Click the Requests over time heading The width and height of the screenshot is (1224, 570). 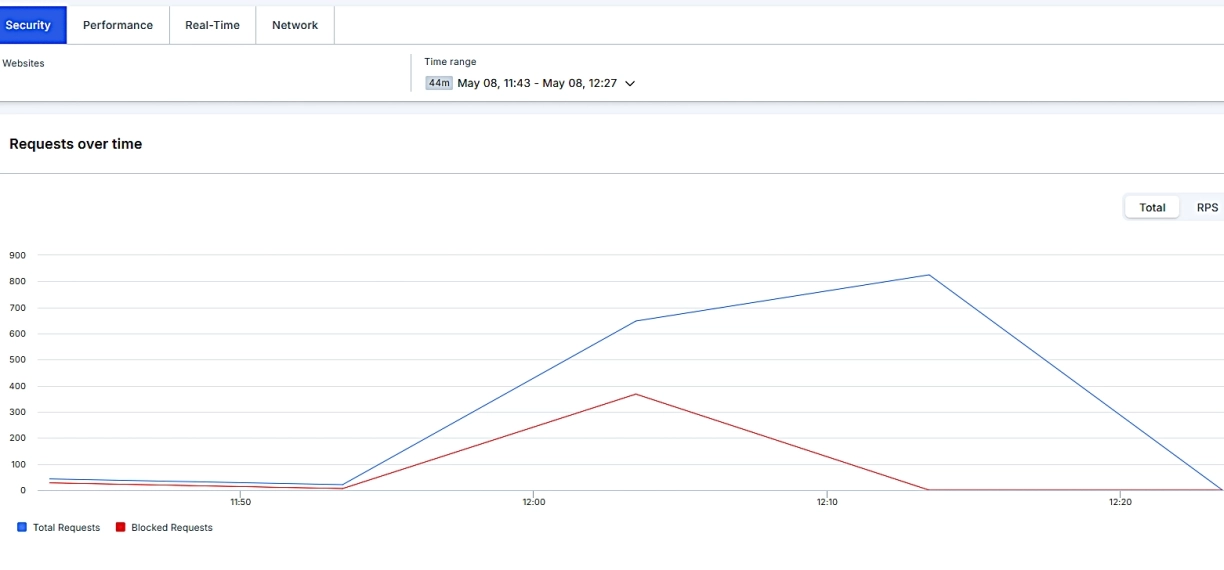point(76,144)
